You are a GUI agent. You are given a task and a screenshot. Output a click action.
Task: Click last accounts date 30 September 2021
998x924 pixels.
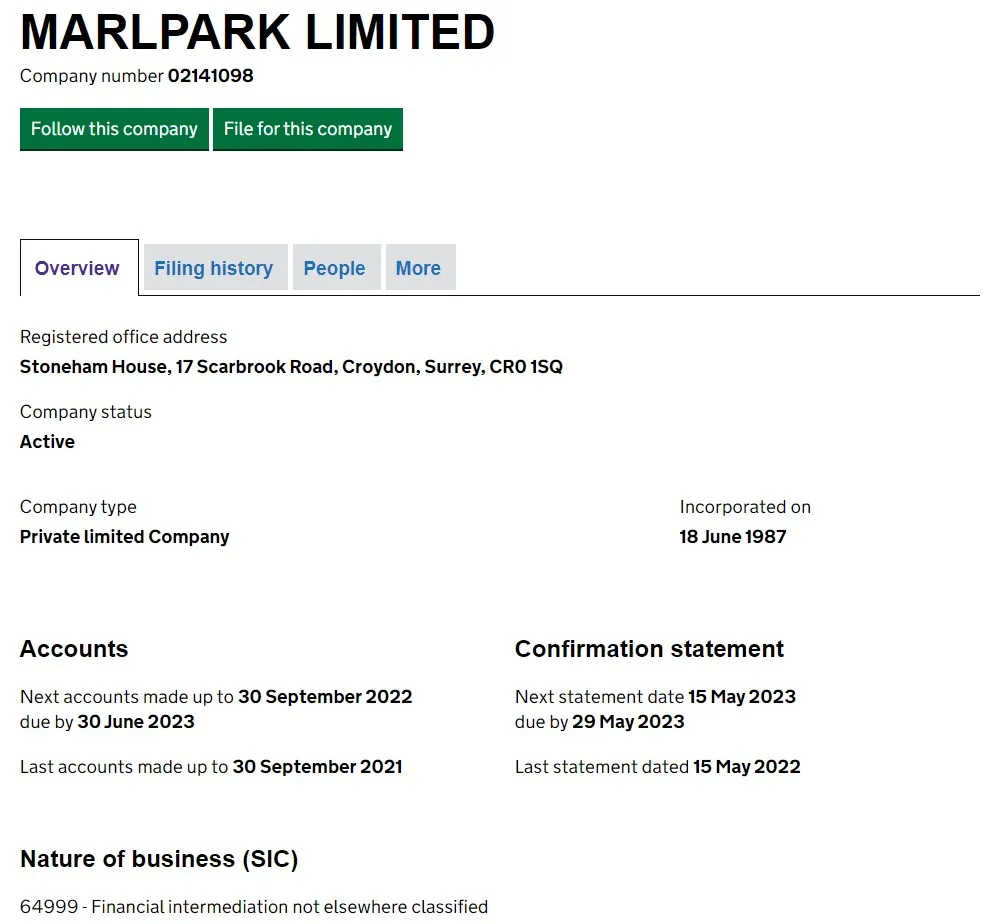317,767
